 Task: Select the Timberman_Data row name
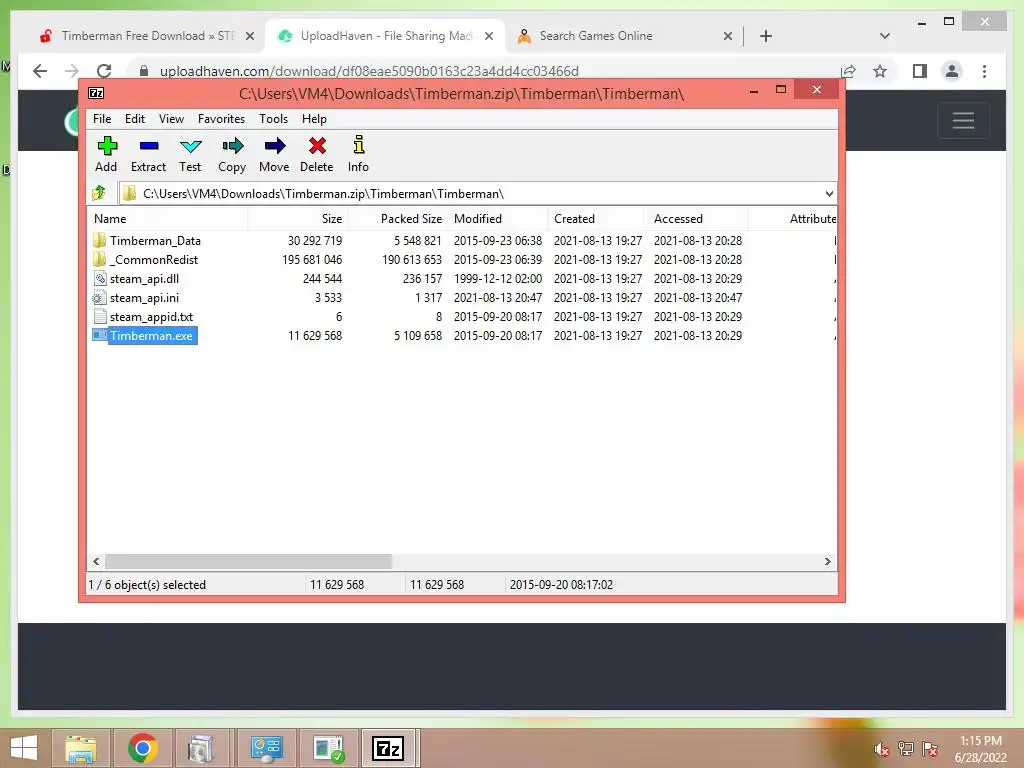pyautogui.click(x=155, y=240)
